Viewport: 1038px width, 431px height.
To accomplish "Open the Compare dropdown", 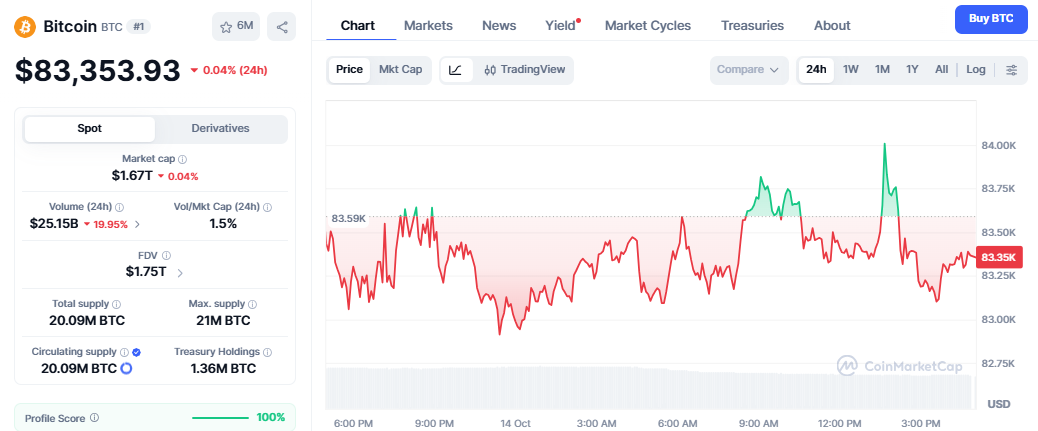I will tap(749, 70).
